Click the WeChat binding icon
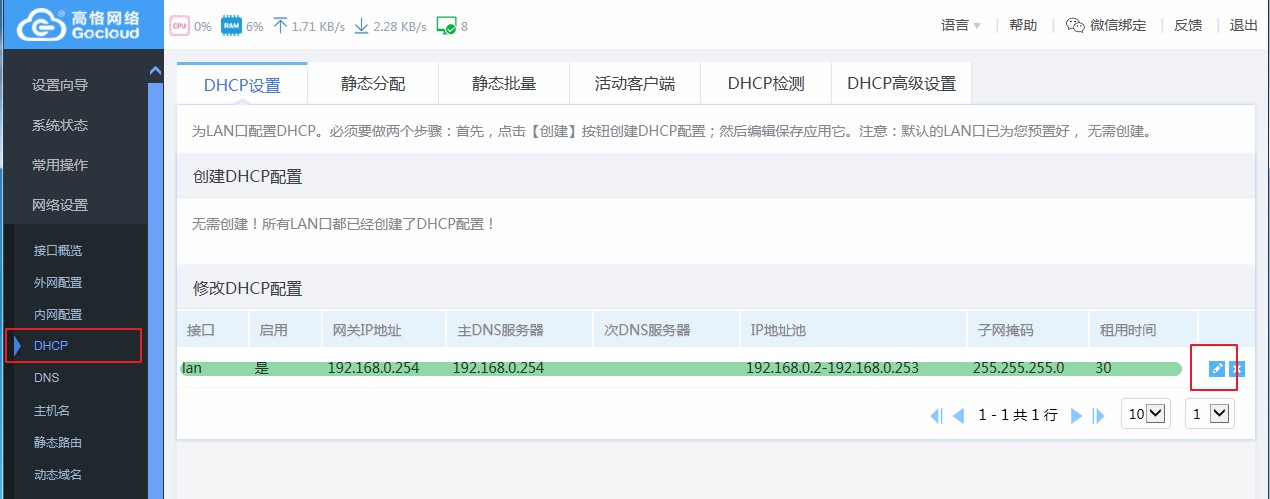The width and height of the screenshot is (1270, 499). [x=1075, y=26]
